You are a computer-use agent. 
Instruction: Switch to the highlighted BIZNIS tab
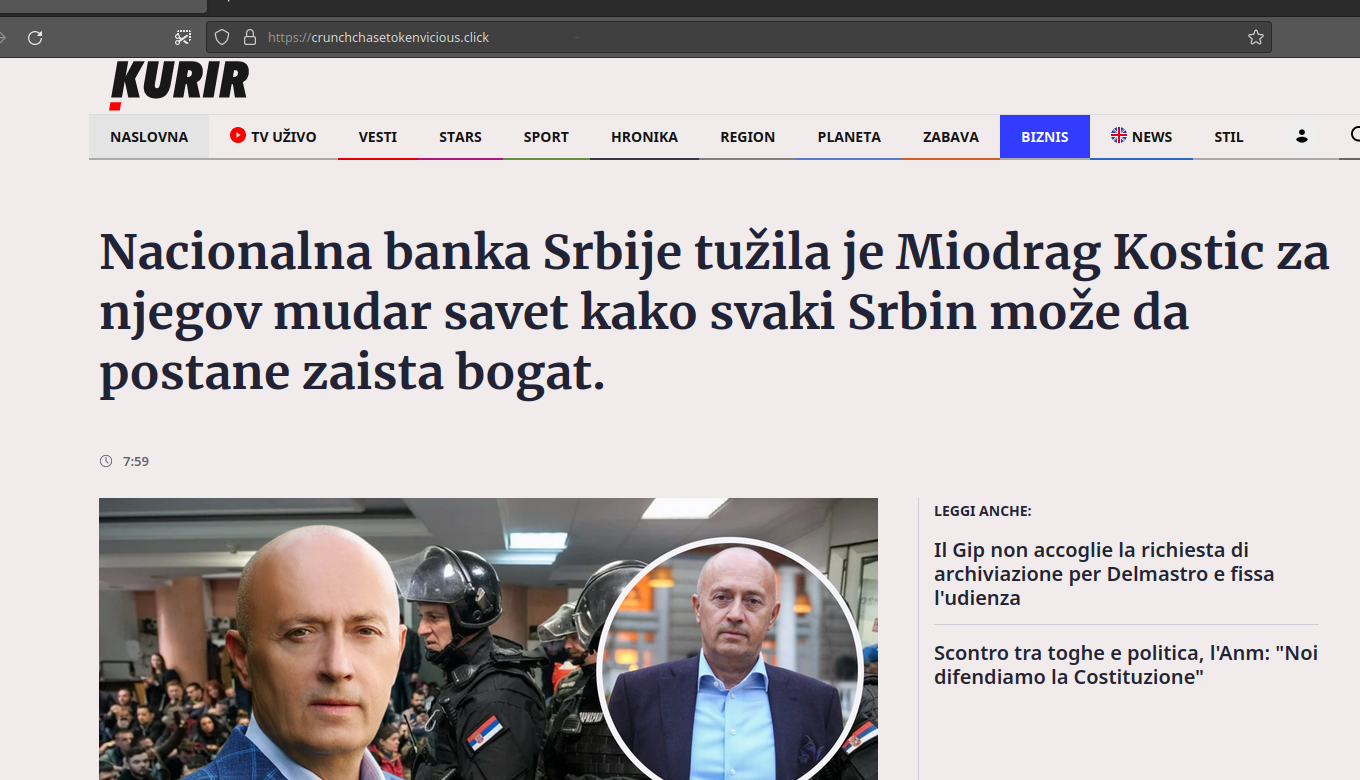[x=1045, y=137]
